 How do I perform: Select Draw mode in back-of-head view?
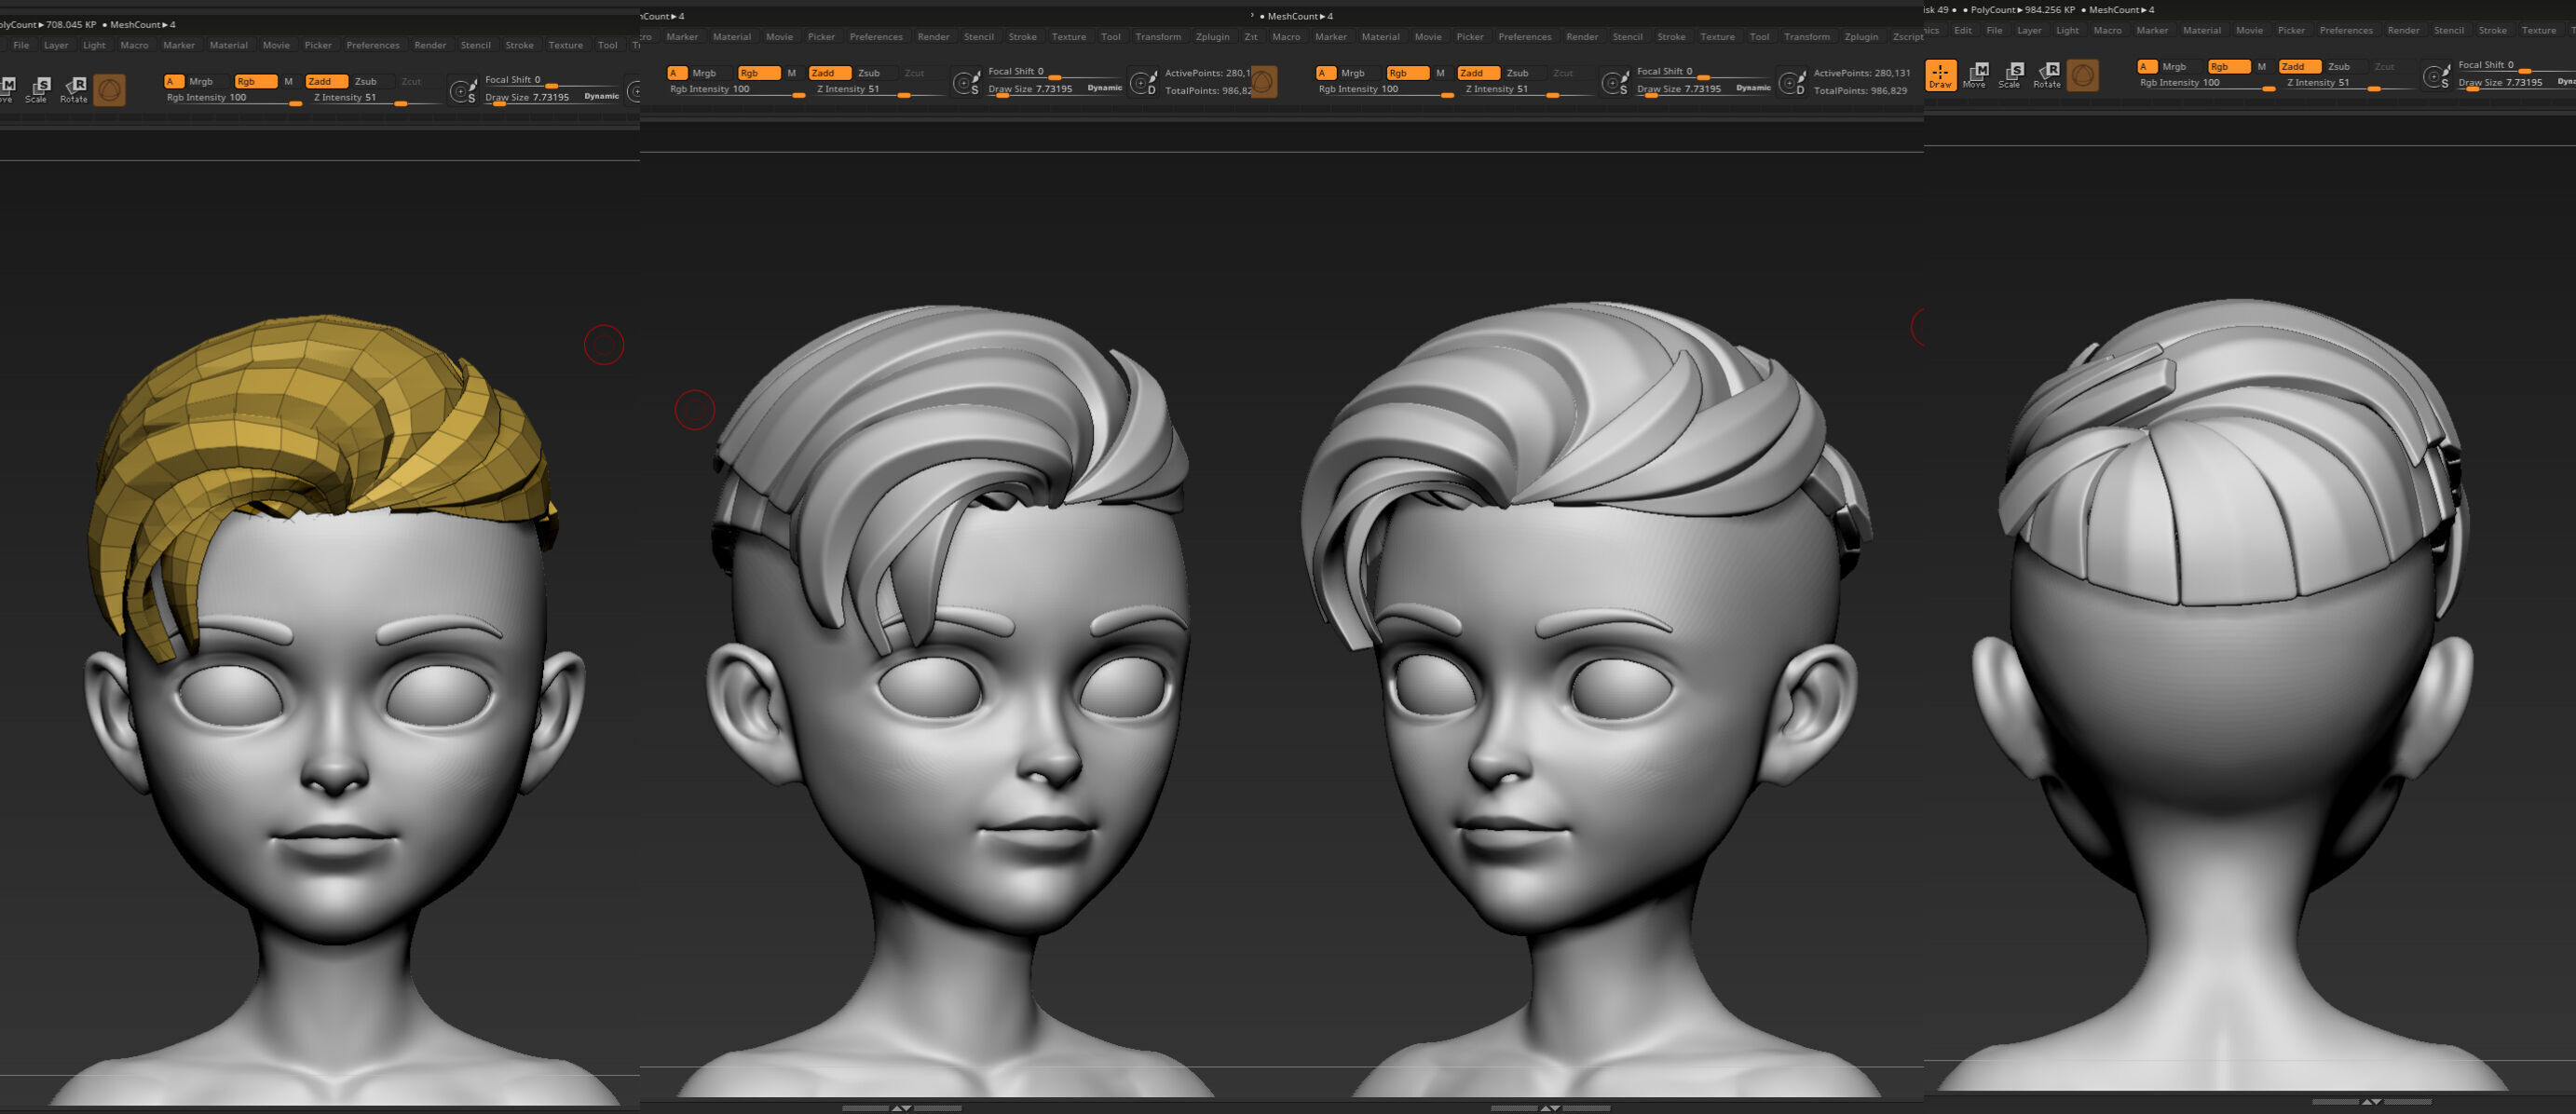1940,75
